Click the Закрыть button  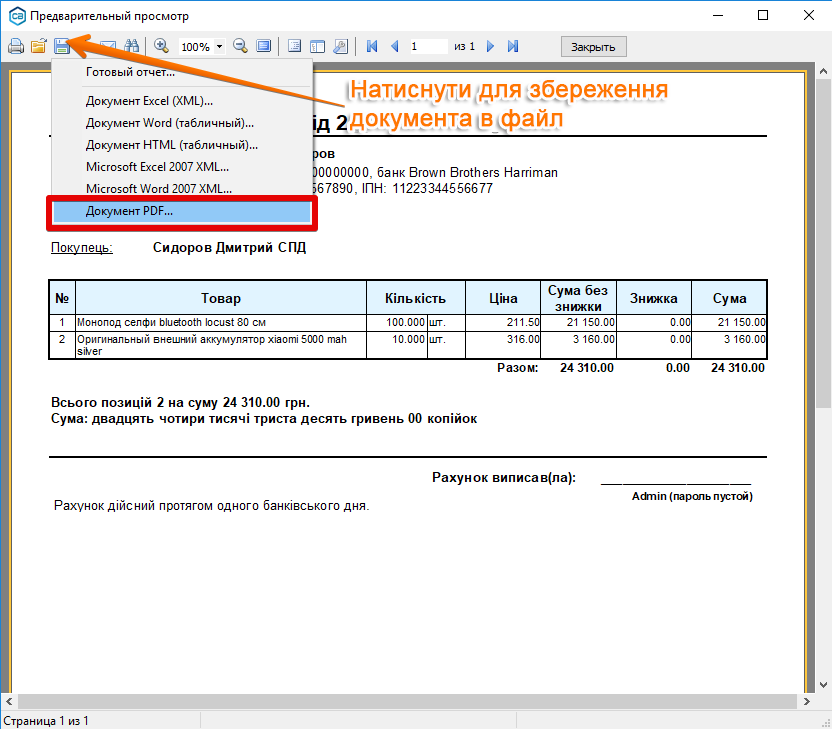point(593,47)
